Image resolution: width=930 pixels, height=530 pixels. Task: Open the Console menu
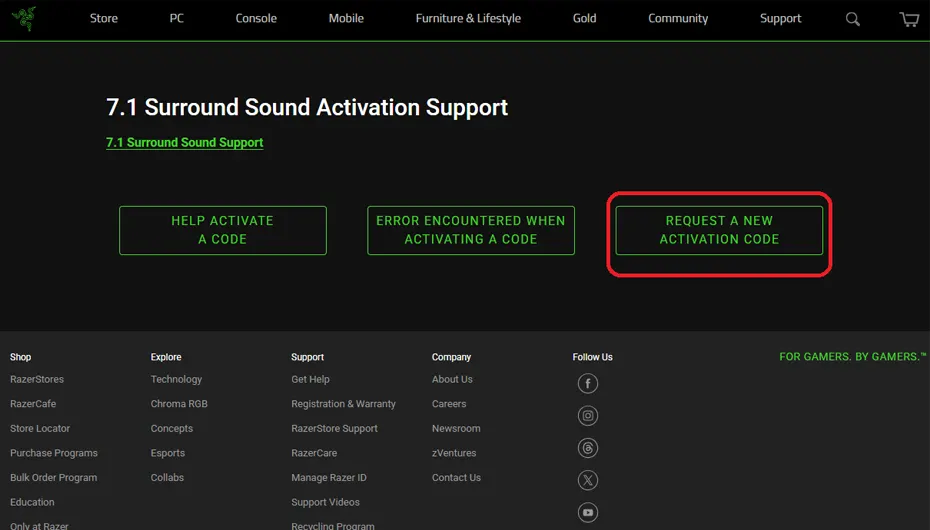coord(256,18)
